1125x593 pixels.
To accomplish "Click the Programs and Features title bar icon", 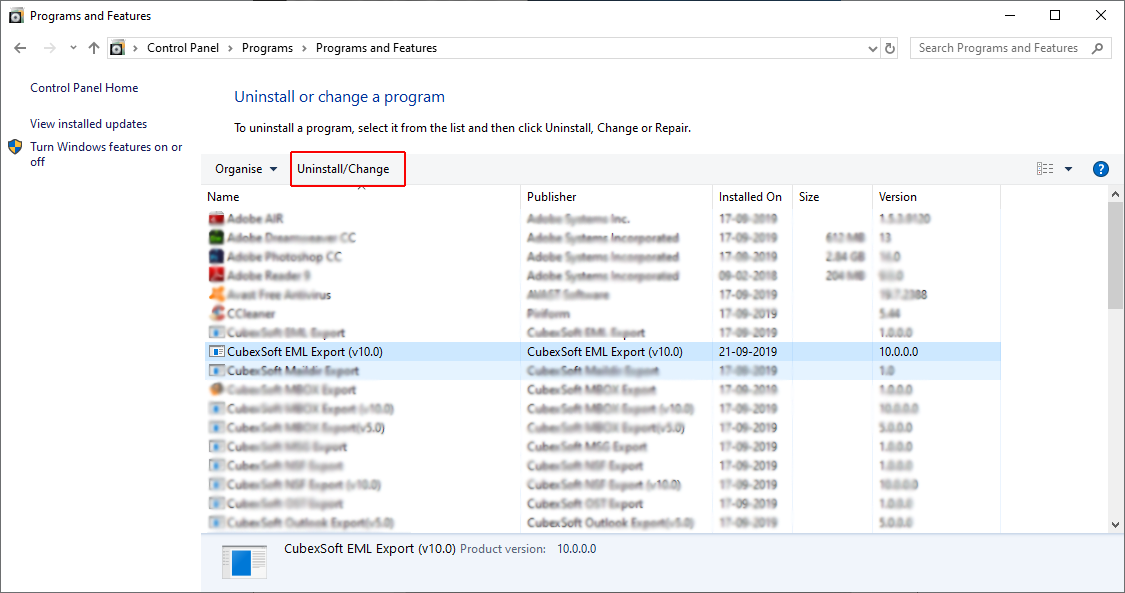I will (16, 16).
